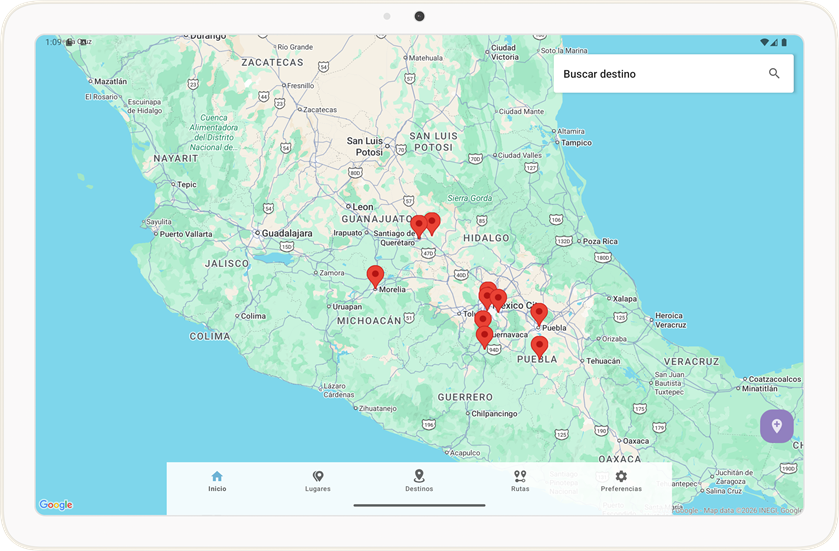Tap the Oaxaca city label
839x551 pixels.
pos(636,441)
